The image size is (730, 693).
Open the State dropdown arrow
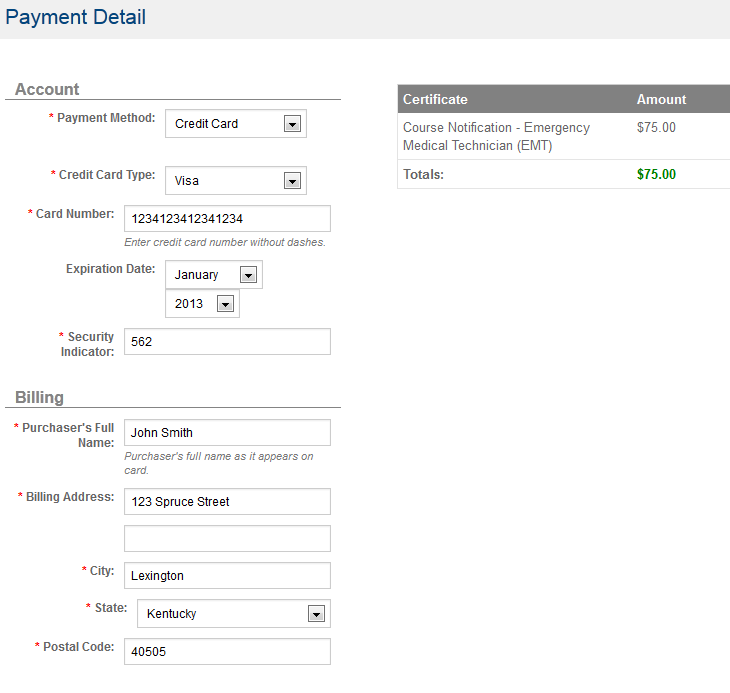pyautogui.click(x=316, y=614)
